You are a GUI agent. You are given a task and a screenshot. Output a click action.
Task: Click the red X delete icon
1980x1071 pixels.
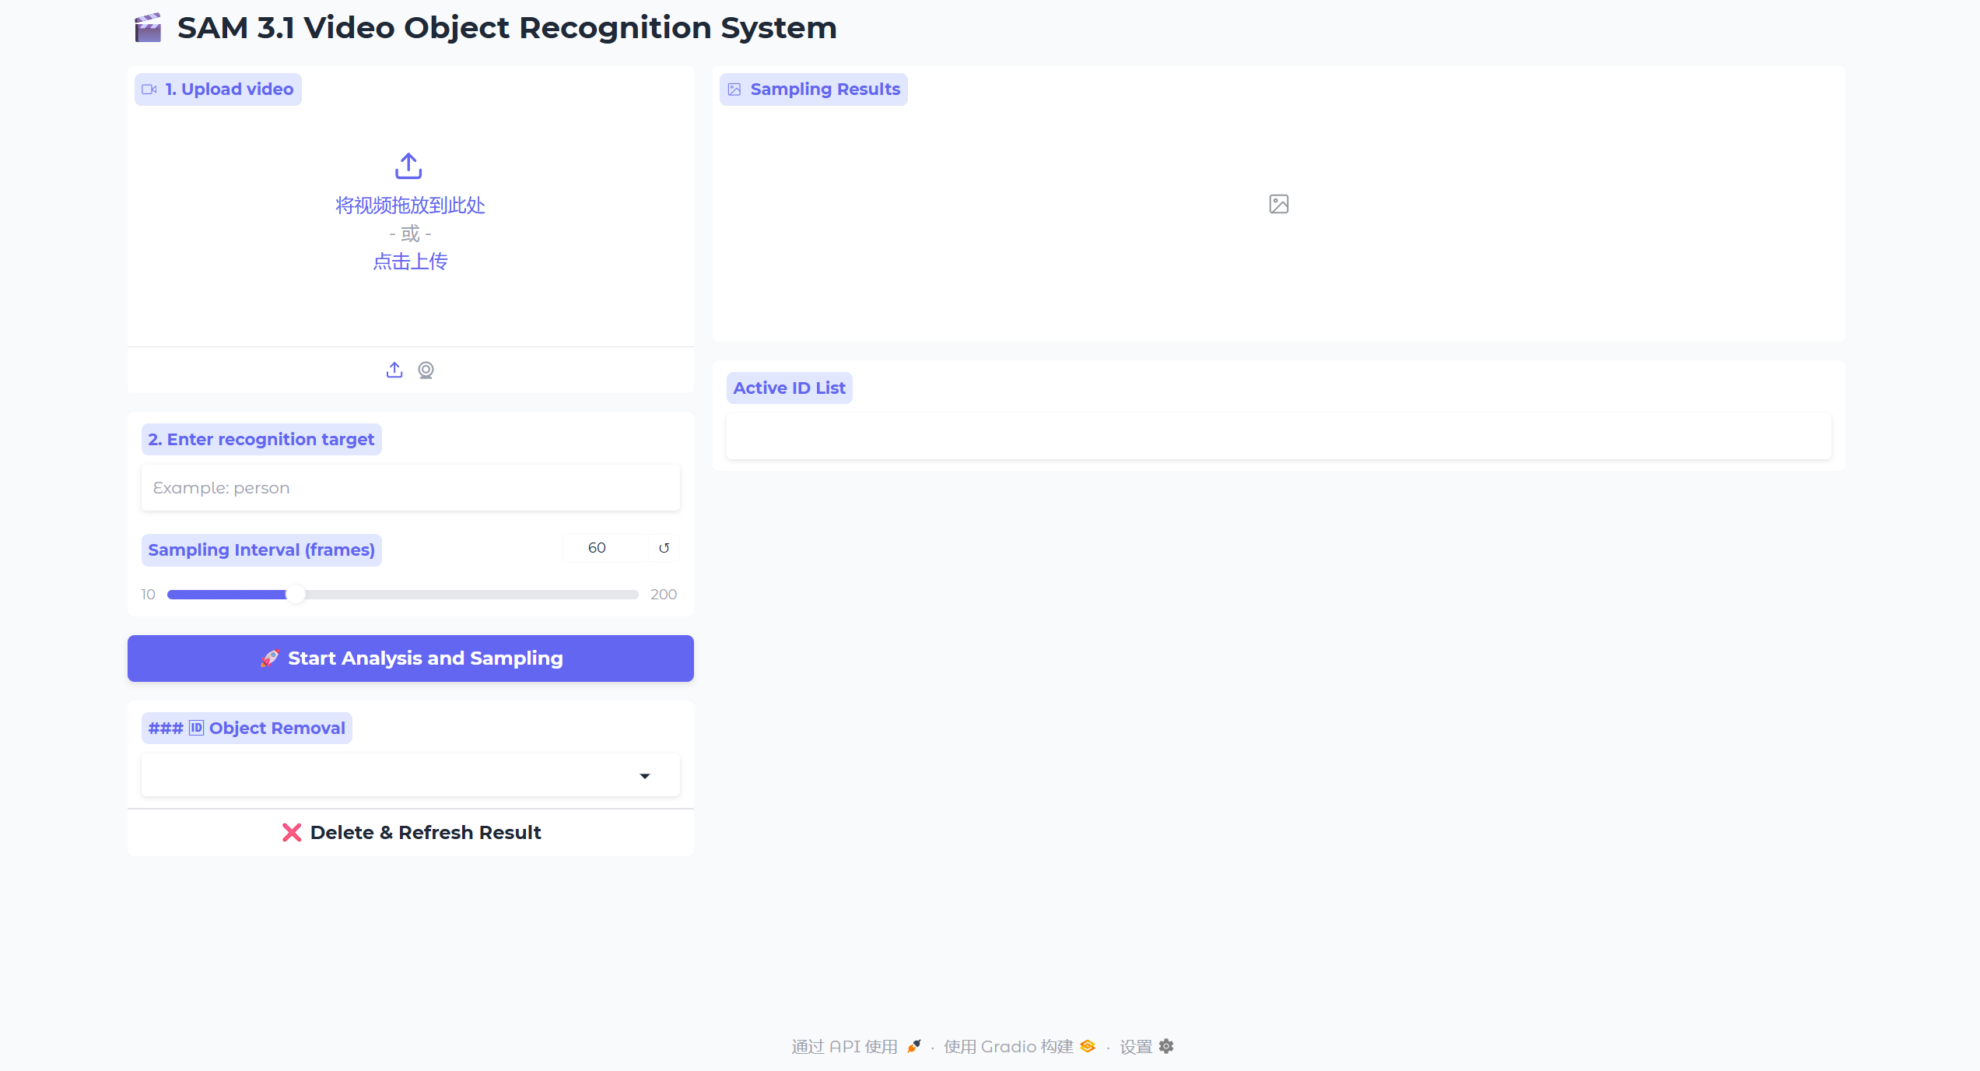291,832
